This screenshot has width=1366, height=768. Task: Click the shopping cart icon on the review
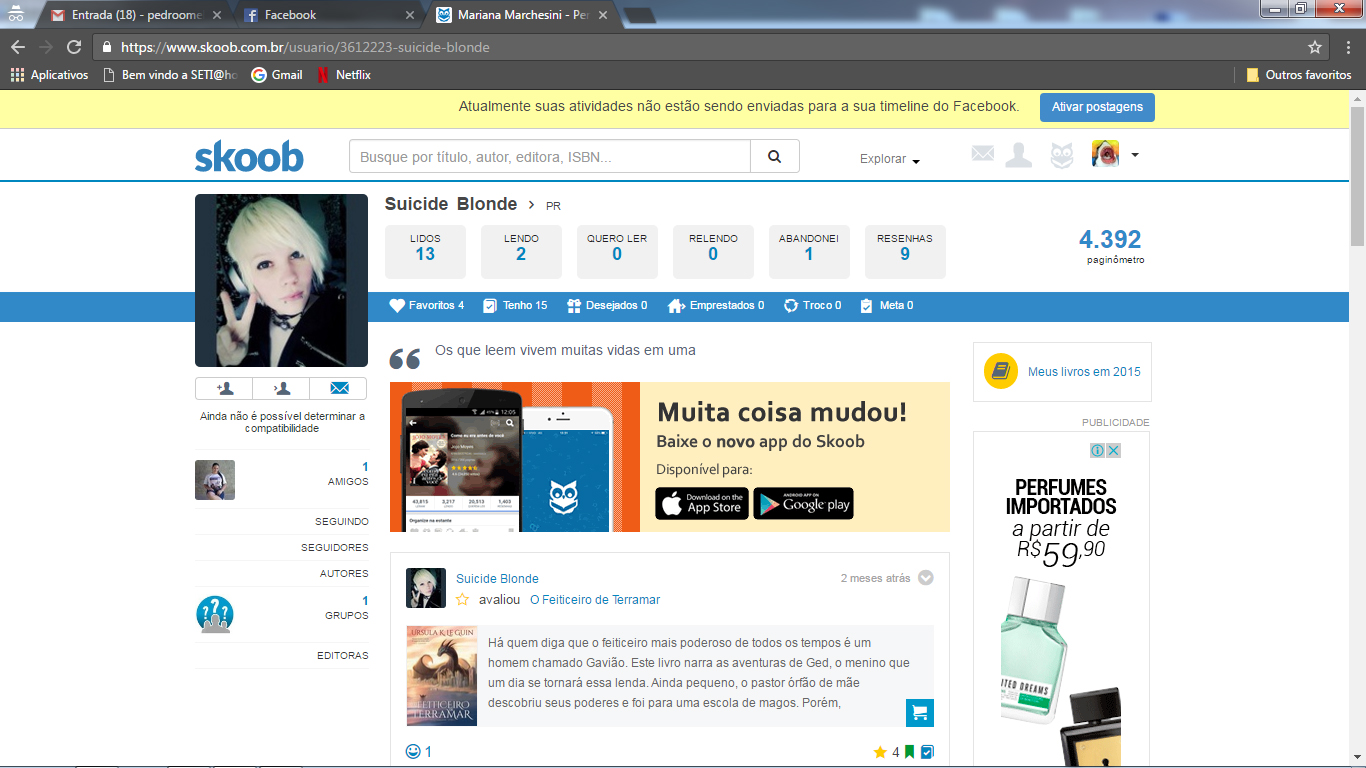coord(919,712)
